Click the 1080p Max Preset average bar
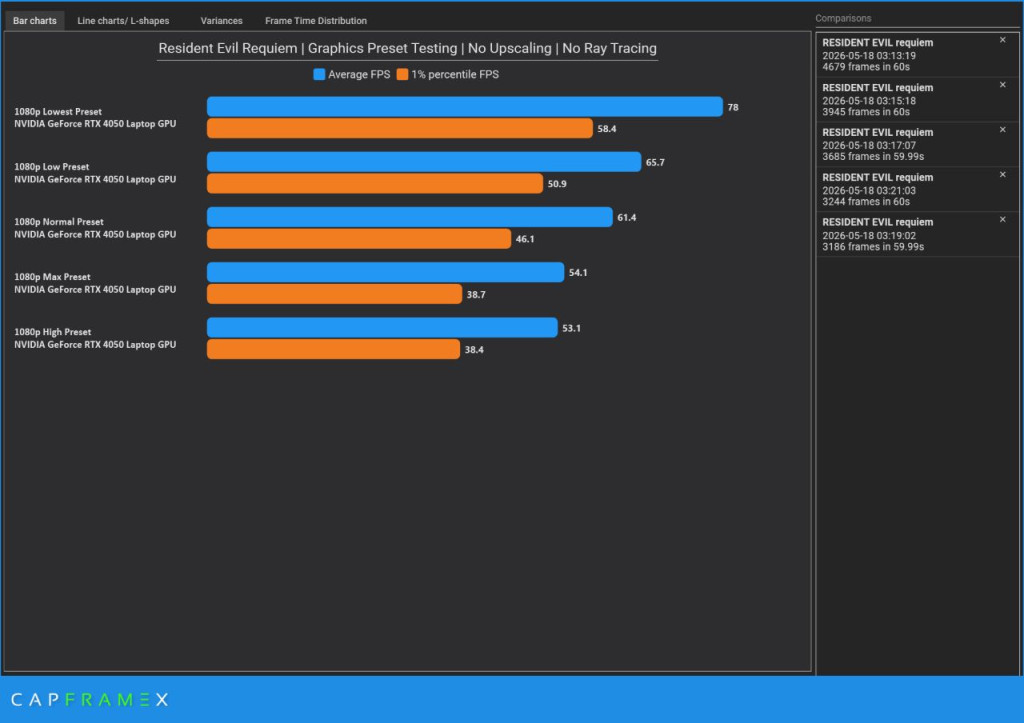The image size is (1024, 723). tap(385, 272)
